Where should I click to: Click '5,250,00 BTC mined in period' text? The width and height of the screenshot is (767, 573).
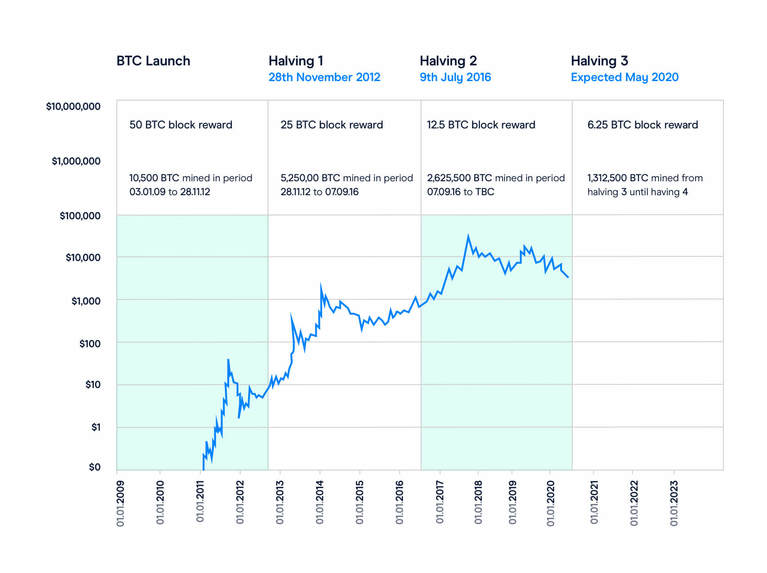[347, 178]
